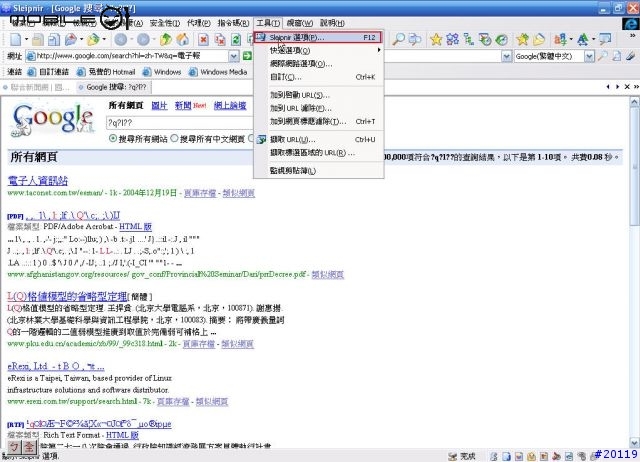Image resolution: width=640 pixels, height=462 pixels.
Task: Click the highlighter pen icon in search bar
Action: (x=631, y=56)
